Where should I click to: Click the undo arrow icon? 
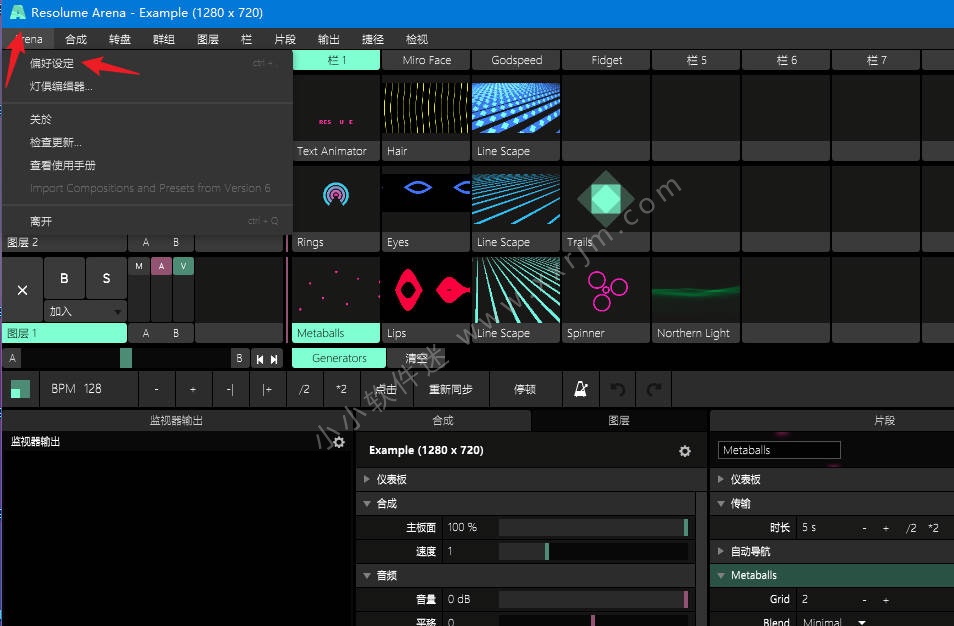pyautogui.click(x=618, y=389)
